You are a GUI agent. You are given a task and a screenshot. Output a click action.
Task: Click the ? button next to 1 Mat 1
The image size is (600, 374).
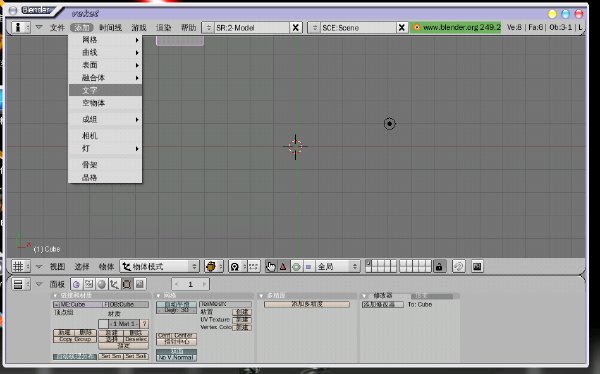144,324
